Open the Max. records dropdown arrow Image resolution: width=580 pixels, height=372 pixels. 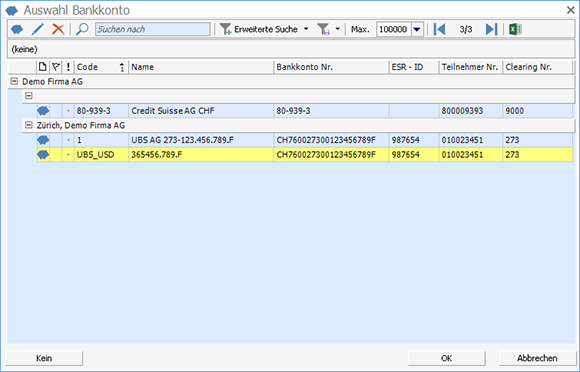(417, 29)
